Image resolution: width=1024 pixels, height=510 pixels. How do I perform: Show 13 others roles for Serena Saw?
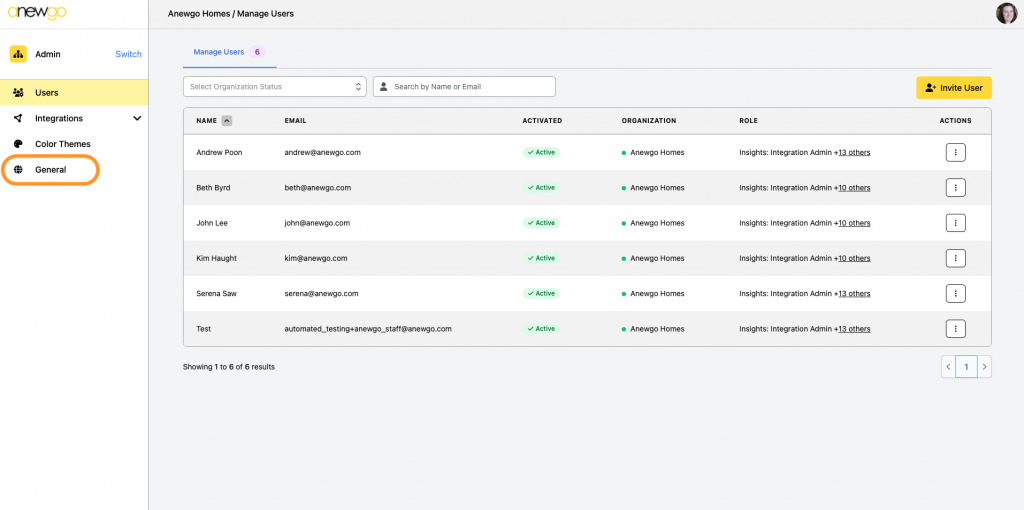click(x=854, y=293)
